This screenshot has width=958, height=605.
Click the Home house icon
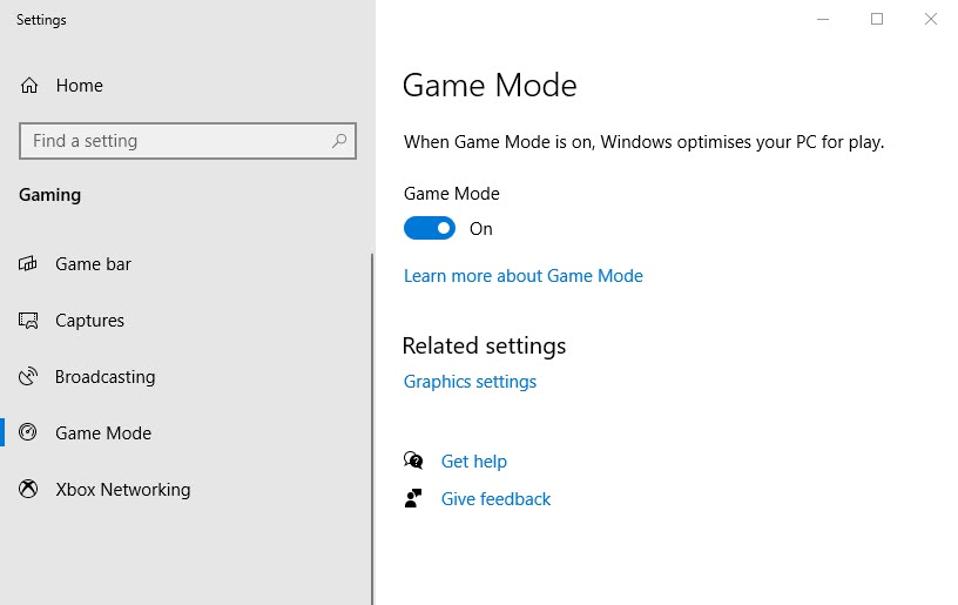(29, 86)
